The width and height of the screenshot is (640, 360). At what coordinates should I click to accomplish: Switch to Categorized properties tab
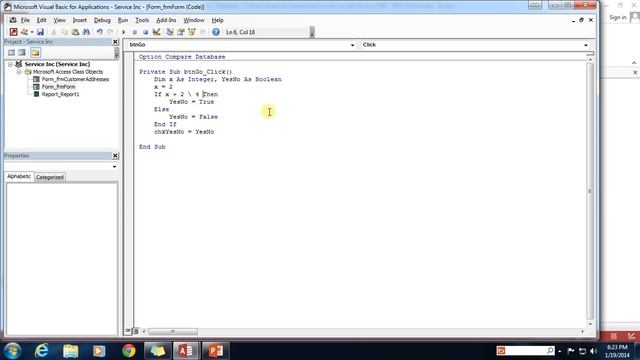tap(49, 177)
